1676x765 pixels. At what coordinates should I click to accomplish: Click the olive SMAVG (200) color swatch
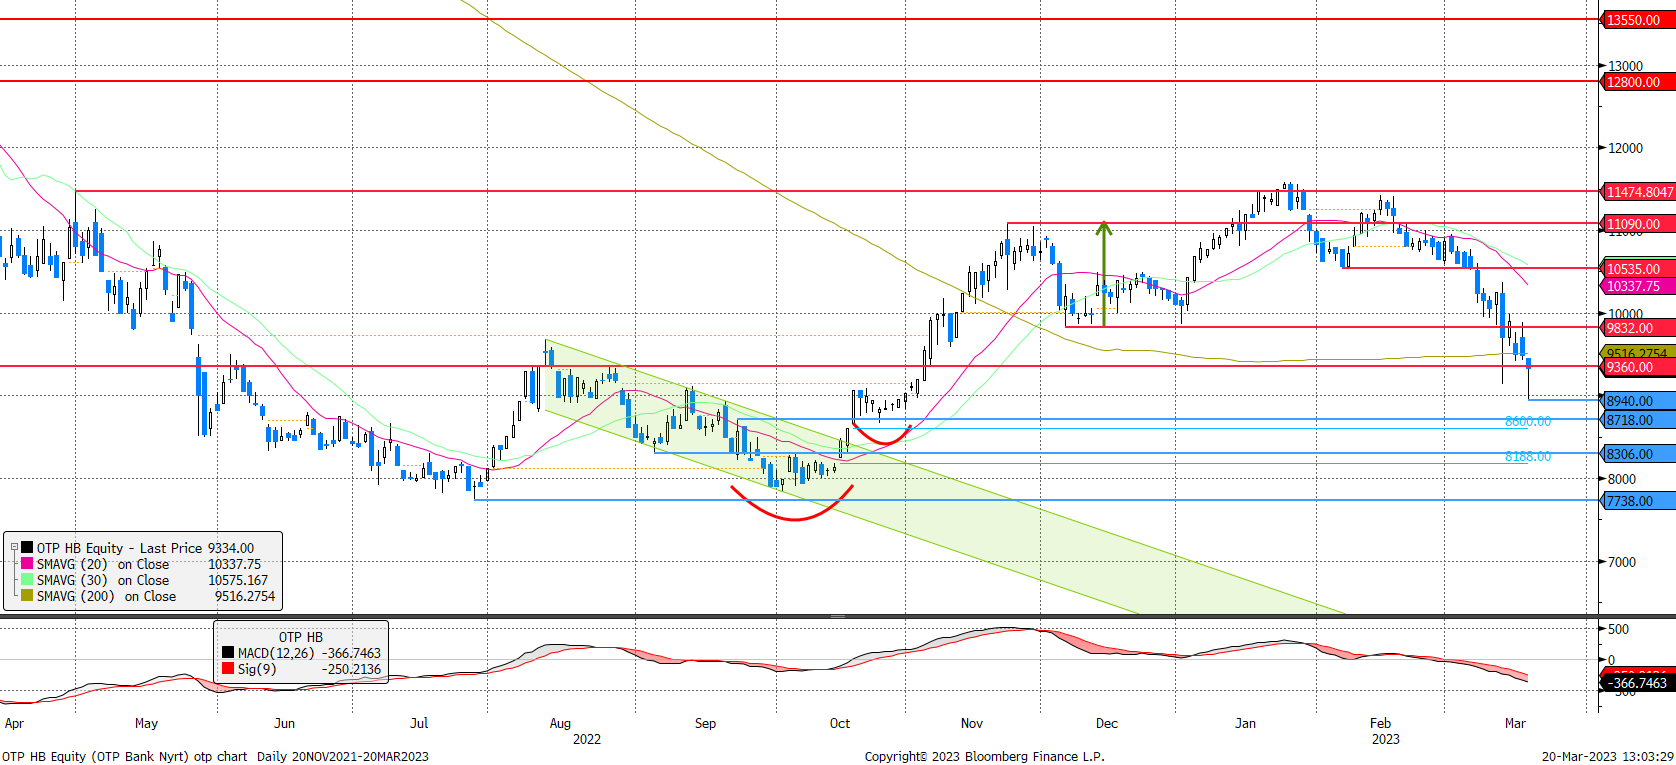(x=27, y=596)
